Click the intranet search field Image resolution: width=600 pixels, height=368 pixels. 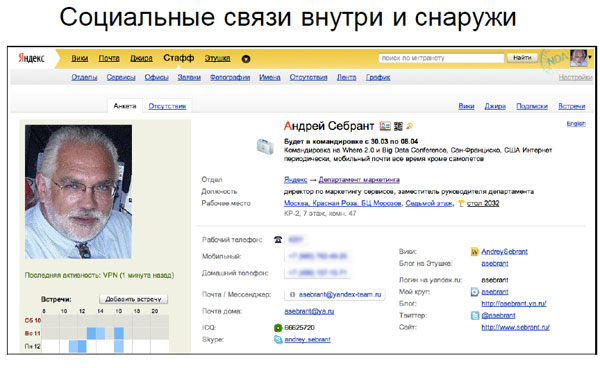[441, 58]
